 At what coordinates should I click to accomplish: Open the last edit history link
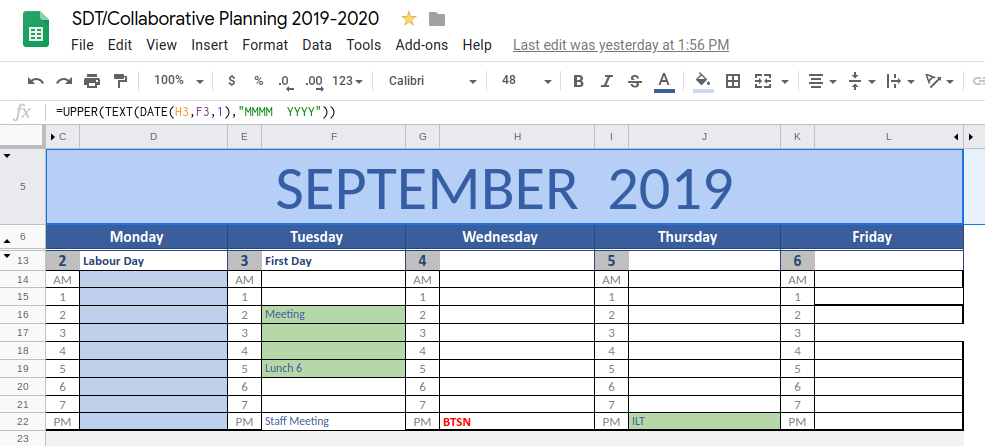620,45
